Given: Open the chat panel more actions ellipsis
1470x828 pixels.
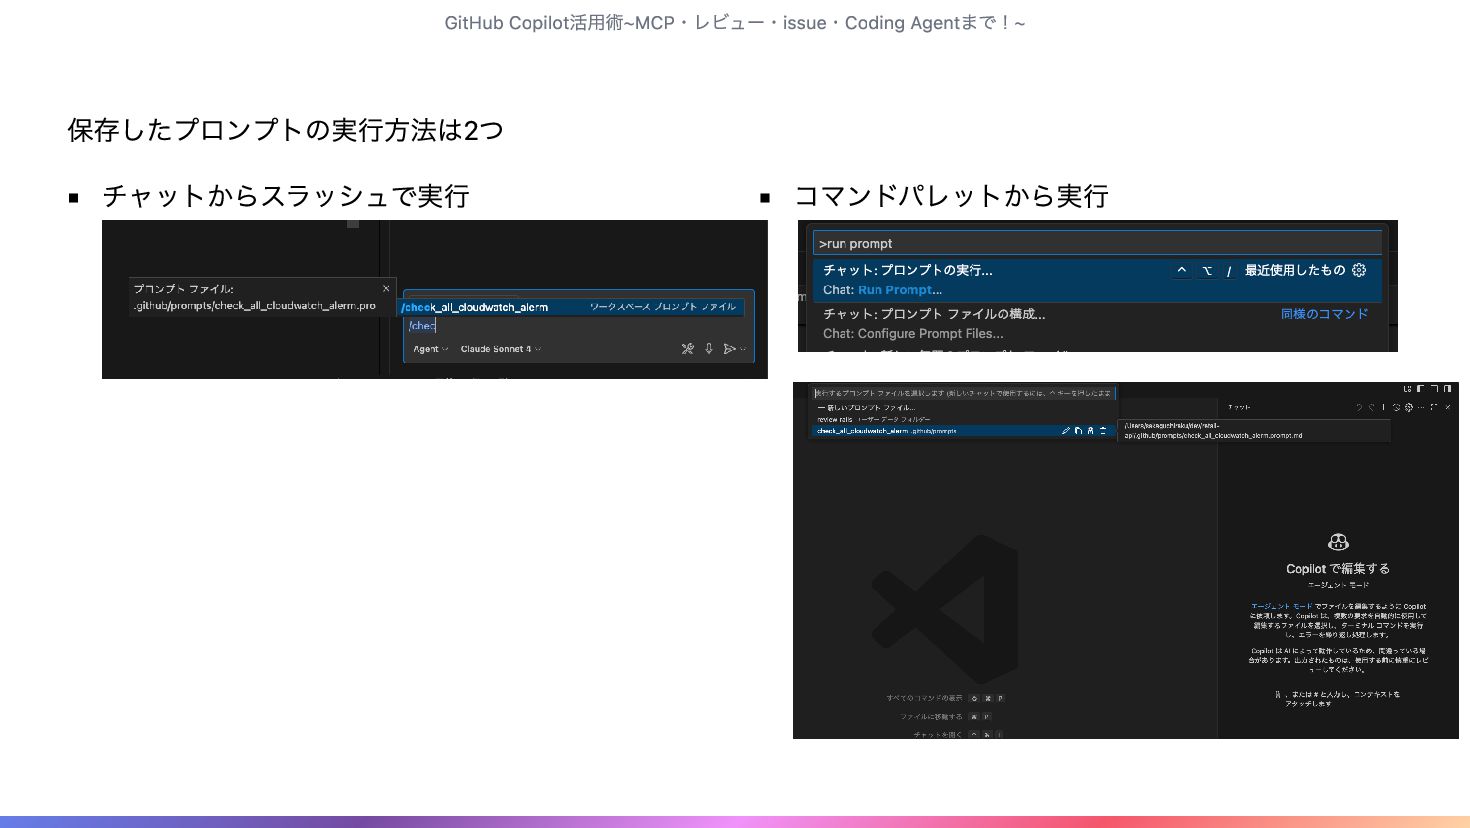Looking at the screenshot, I should [x=1421, y=407].
